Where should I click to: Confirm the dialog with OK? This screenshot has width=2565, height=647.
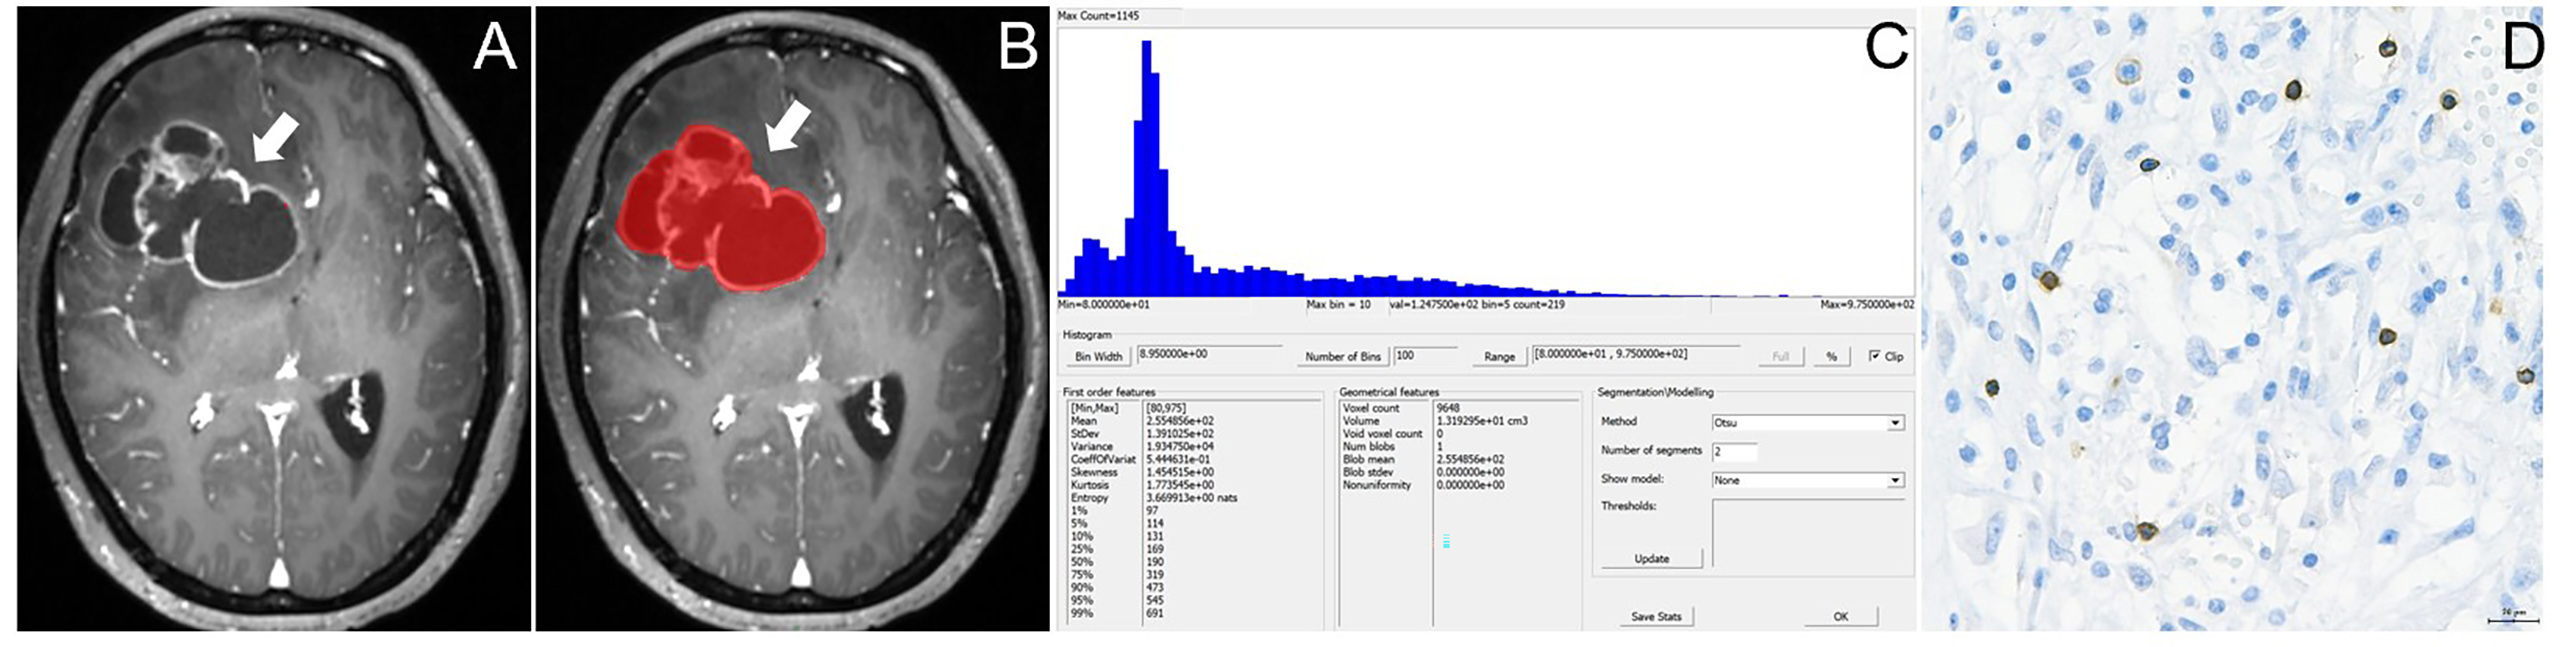[x=1840, y=617]
